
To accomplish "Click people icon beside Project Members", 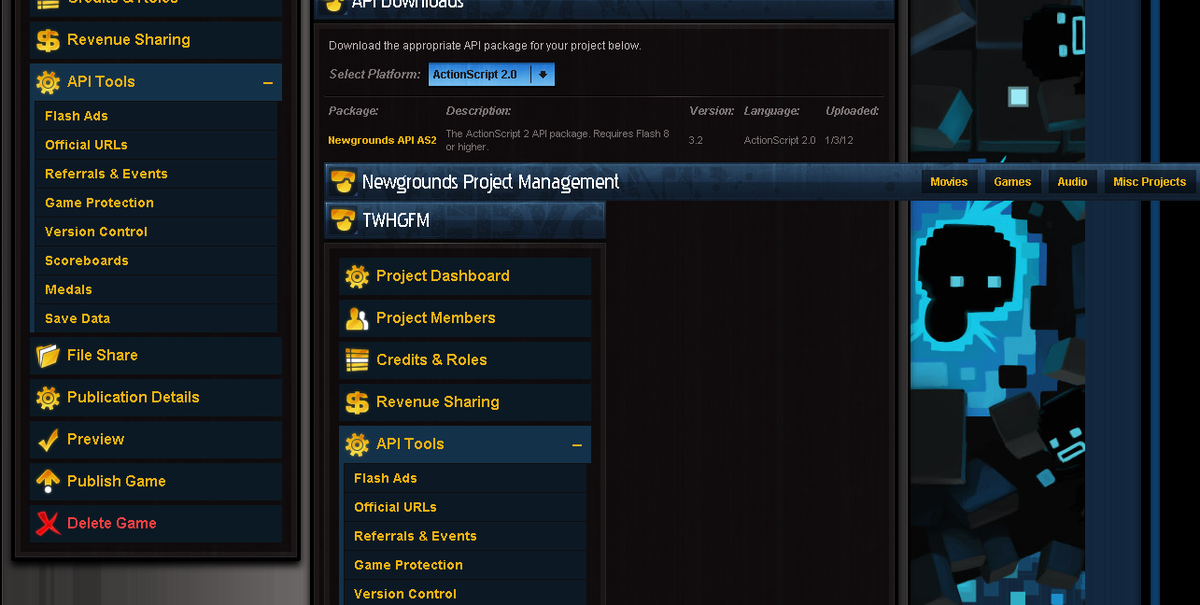I will 357,318.
